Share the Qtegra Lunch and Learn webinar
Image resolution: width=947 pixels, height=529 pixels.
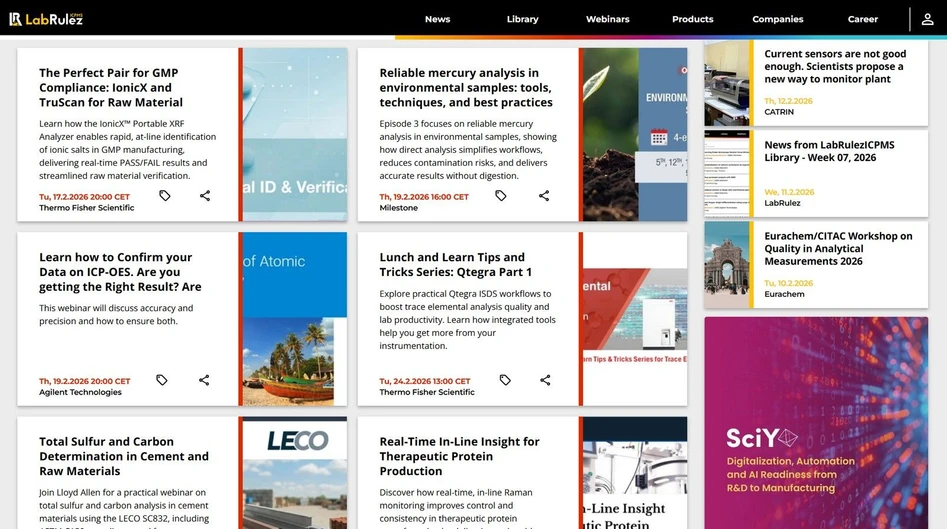545,380
